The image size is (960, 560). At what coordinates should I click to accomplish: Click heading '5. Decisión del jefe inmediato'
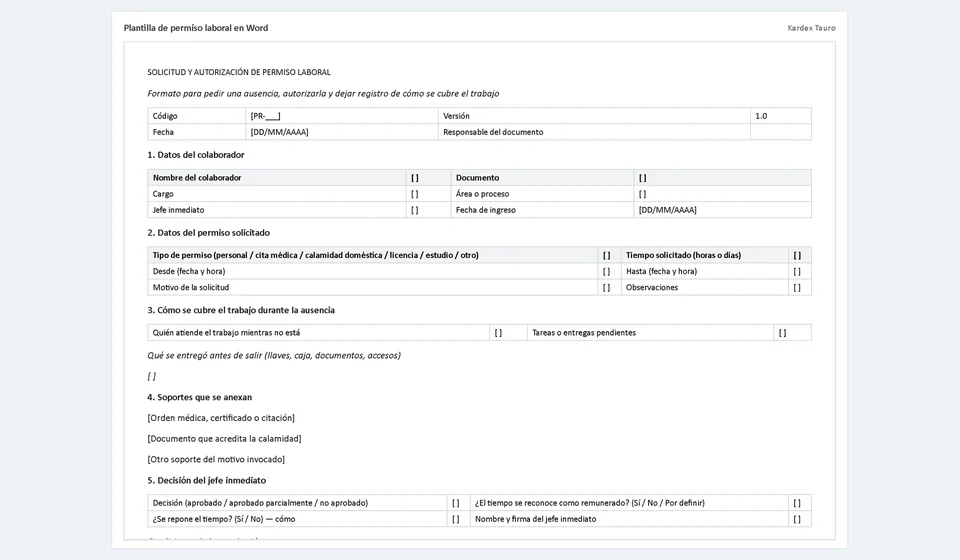click(x=206, y=480)
